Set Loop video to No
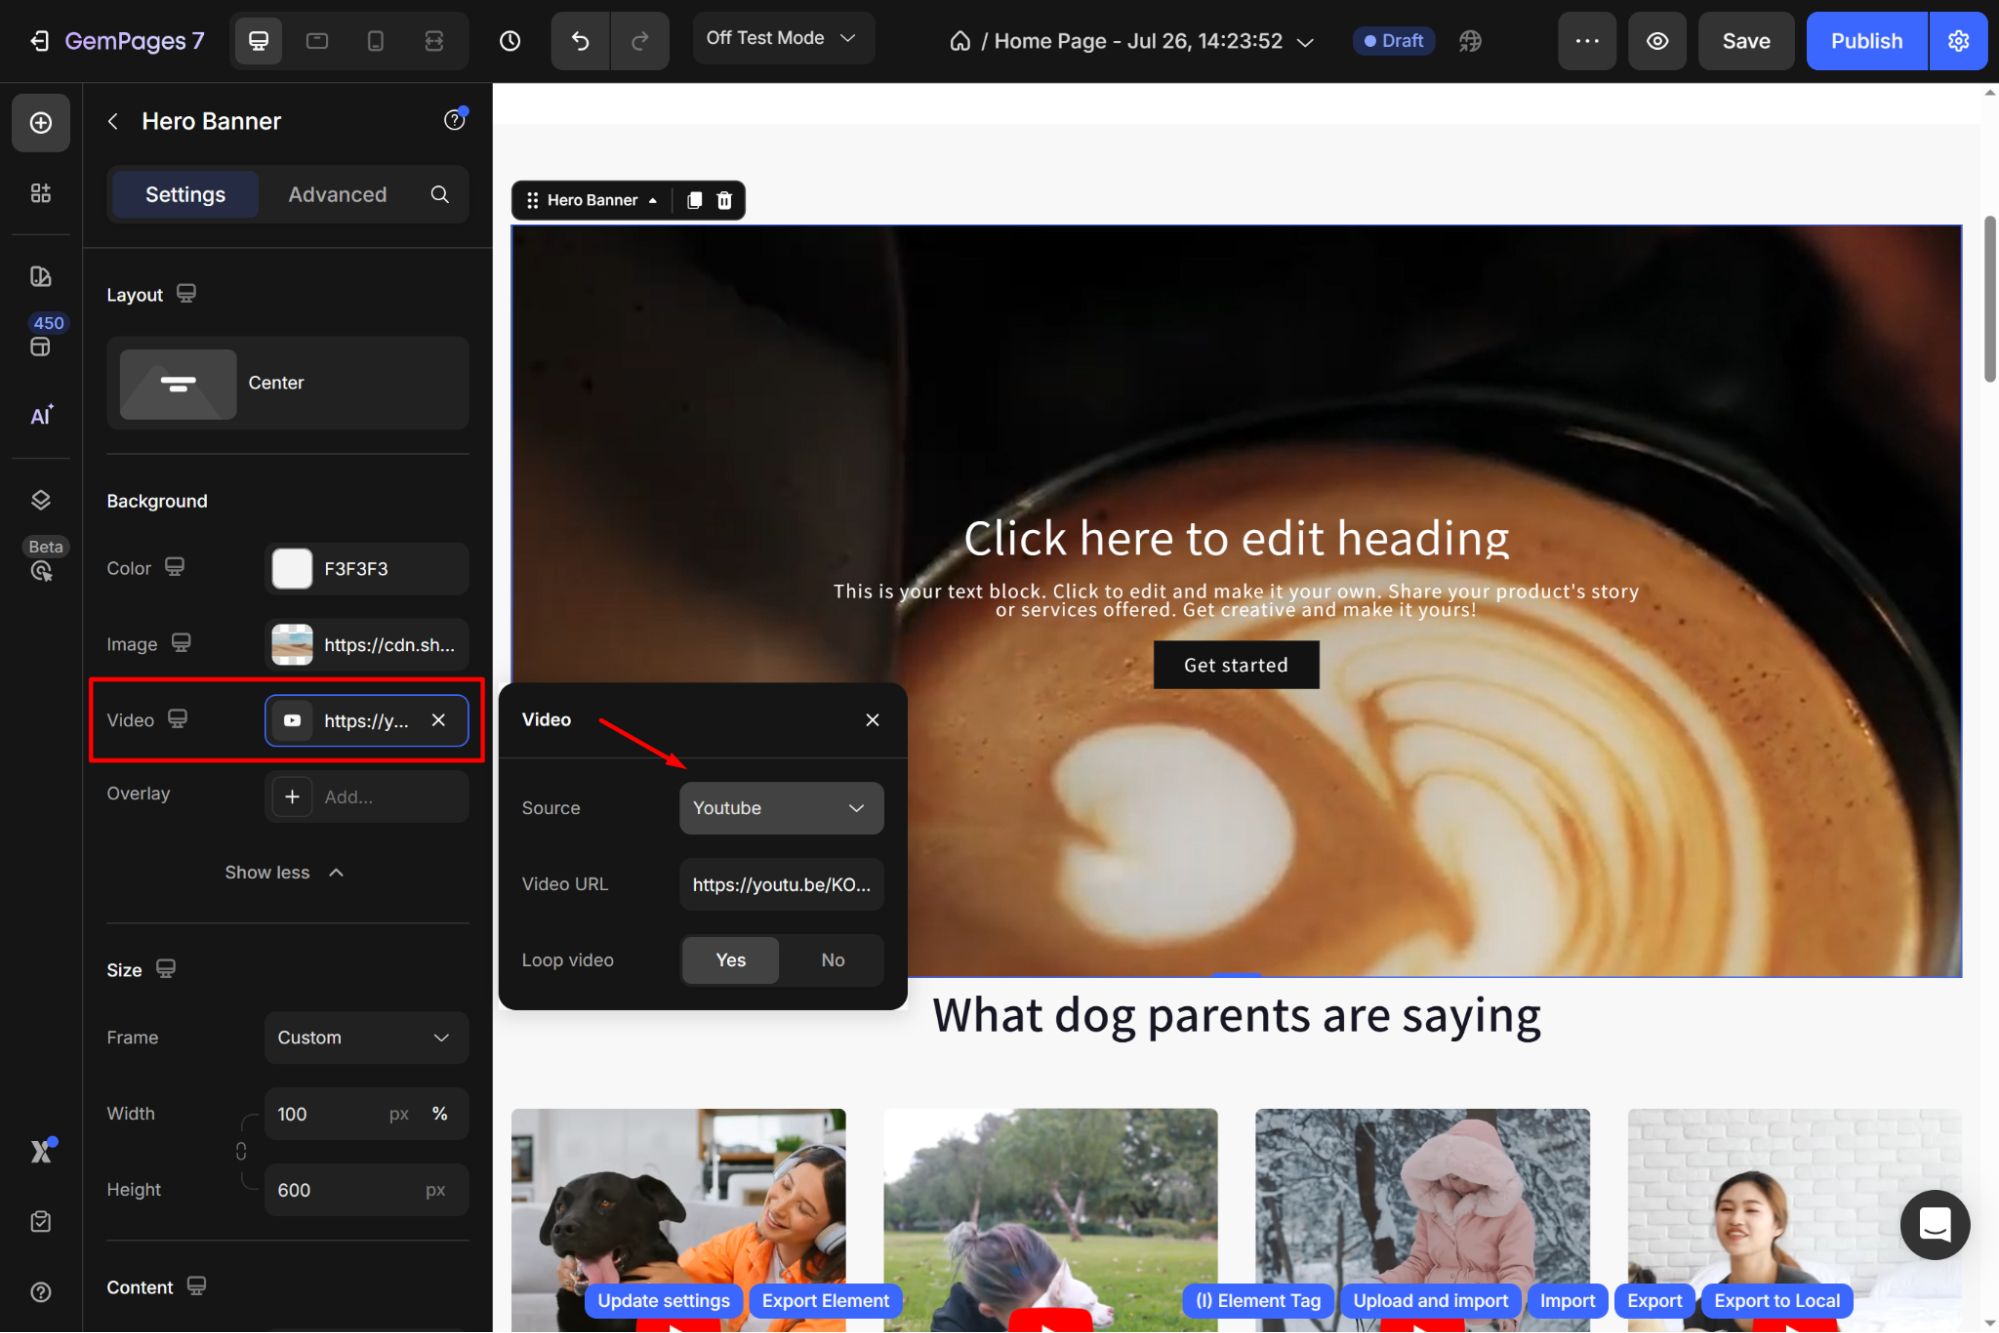 tap(832, 960)
